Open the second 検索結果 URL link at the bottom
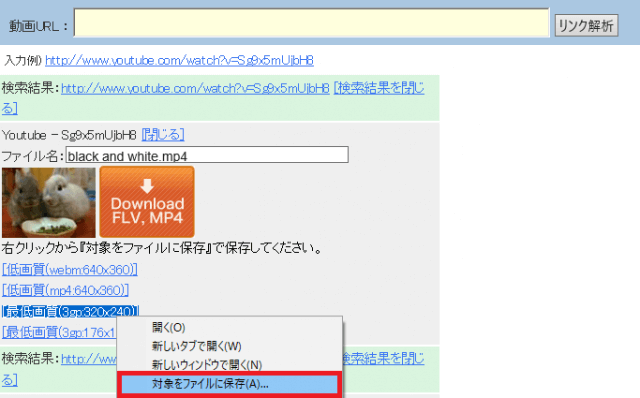Screen dimensions: 640x398 [x=89, y=358]
